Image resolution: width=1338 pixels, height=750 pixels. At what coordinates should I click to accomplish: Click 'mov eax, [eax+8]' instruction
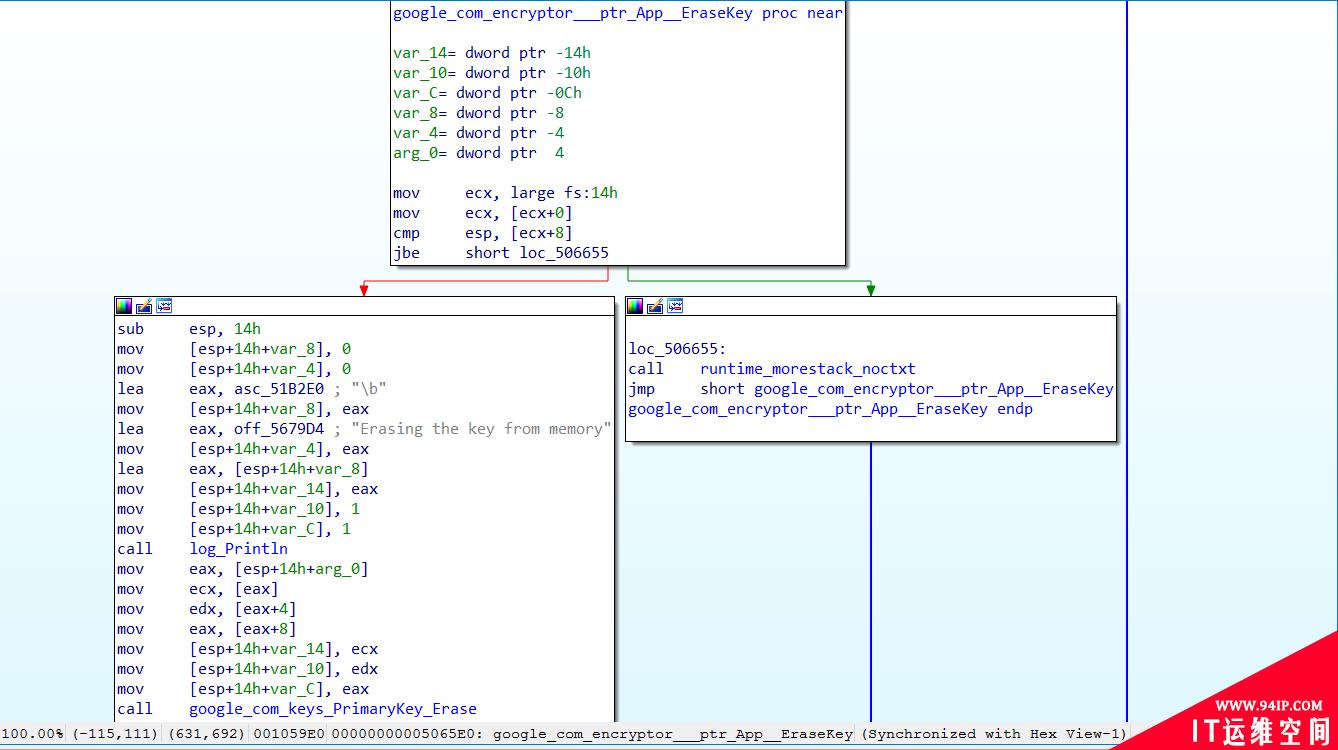click(x=207, y=629)
